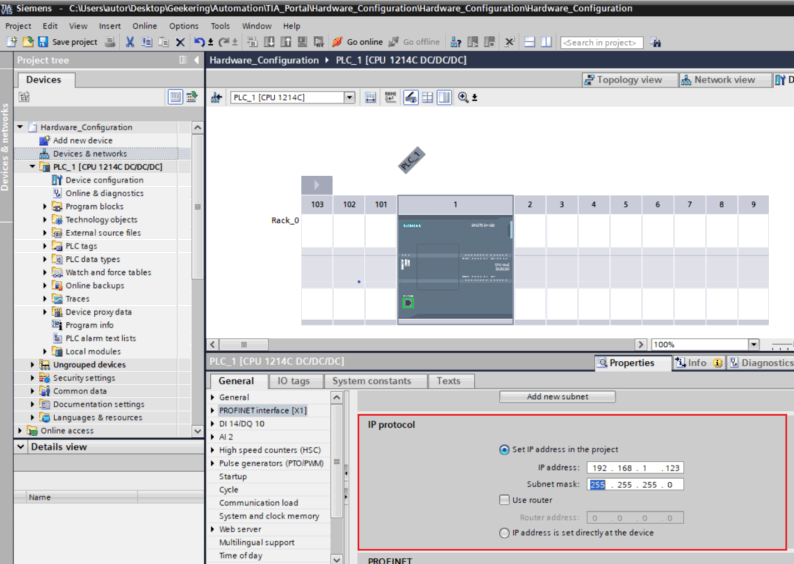Click the Undo arrow icon

coord(199,42)
